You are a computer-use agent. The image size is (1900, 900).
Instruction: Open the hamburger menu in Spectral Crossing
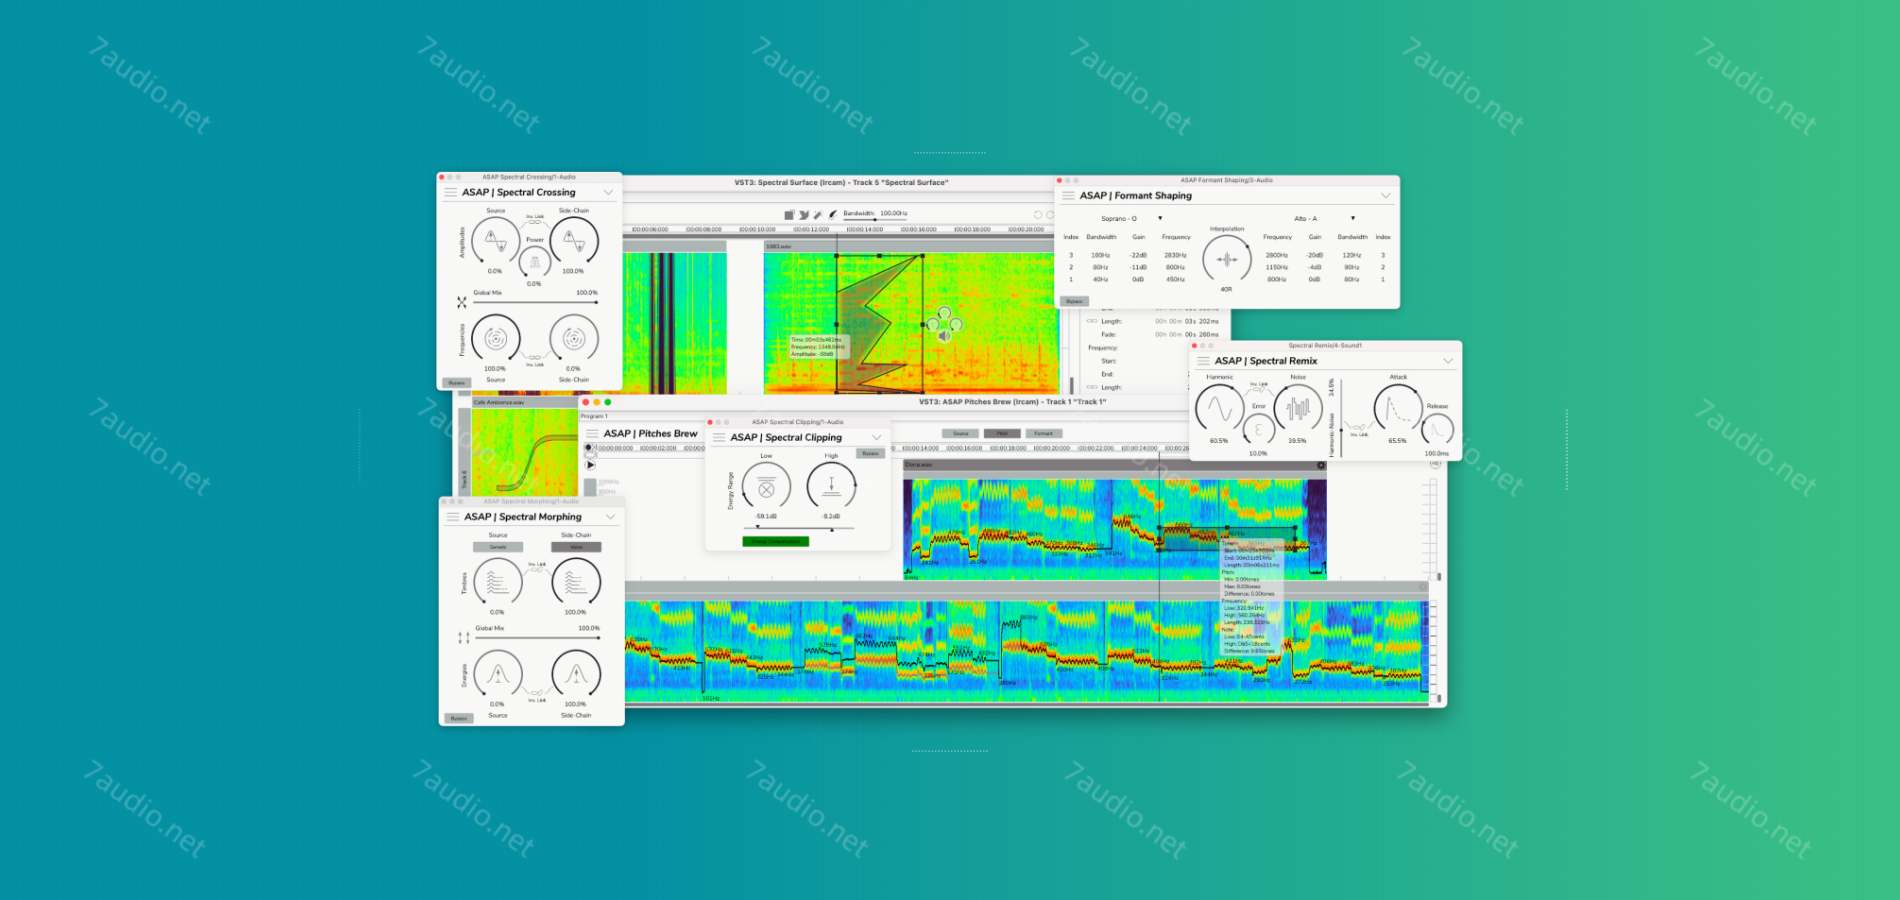[x=451, y=192]
